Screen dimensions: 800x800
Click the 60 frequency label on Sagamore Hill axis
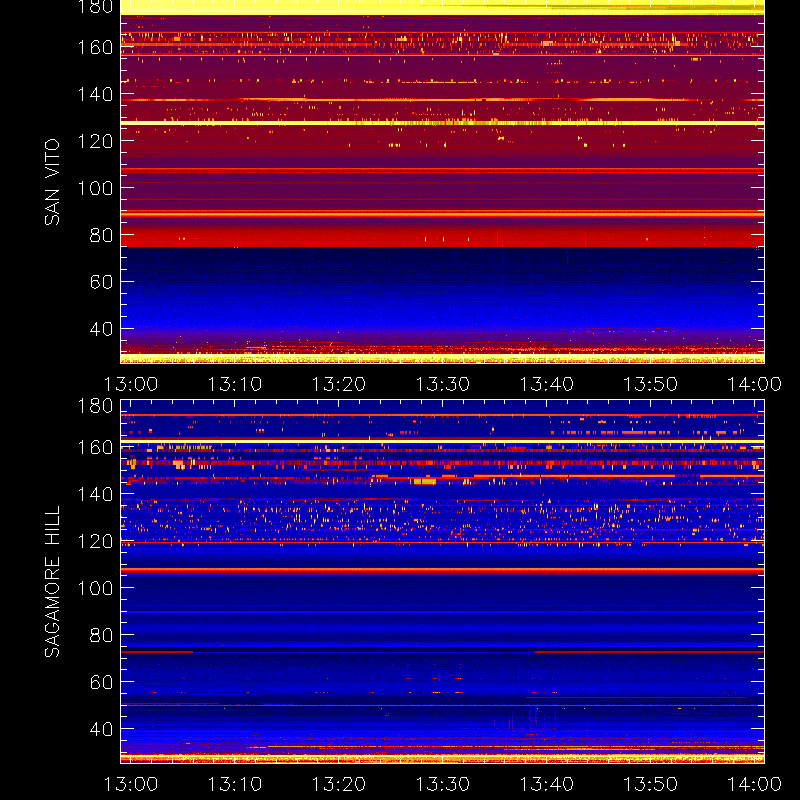click(101, 682)
